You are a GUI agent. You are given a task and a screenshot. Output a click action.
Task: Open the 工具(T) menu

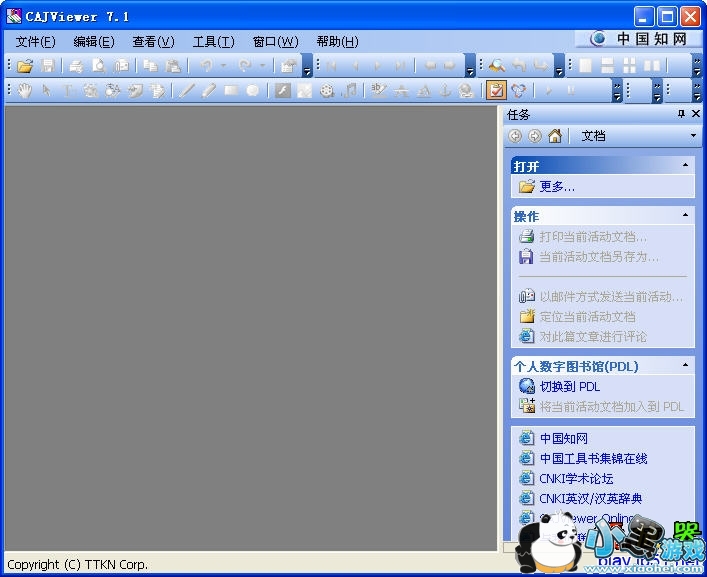coord(213,42)
